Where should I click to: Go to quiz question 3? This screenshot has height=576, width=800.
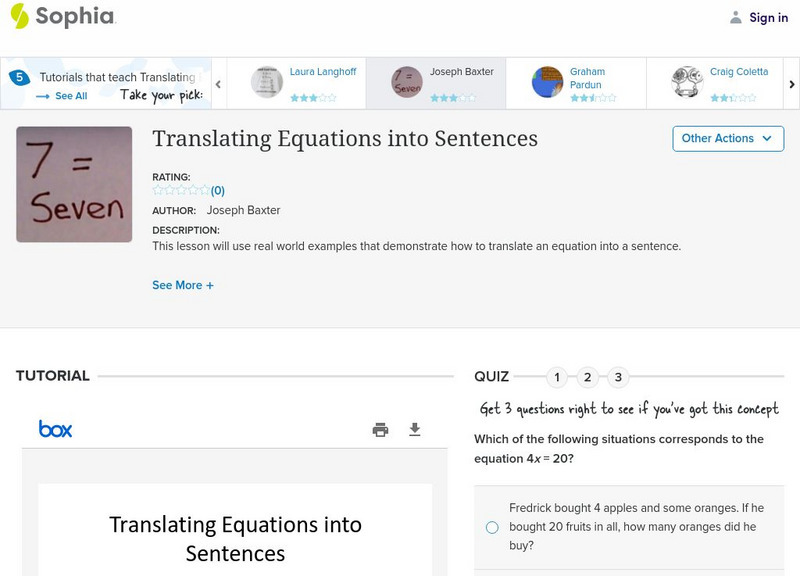coord(618,377)
